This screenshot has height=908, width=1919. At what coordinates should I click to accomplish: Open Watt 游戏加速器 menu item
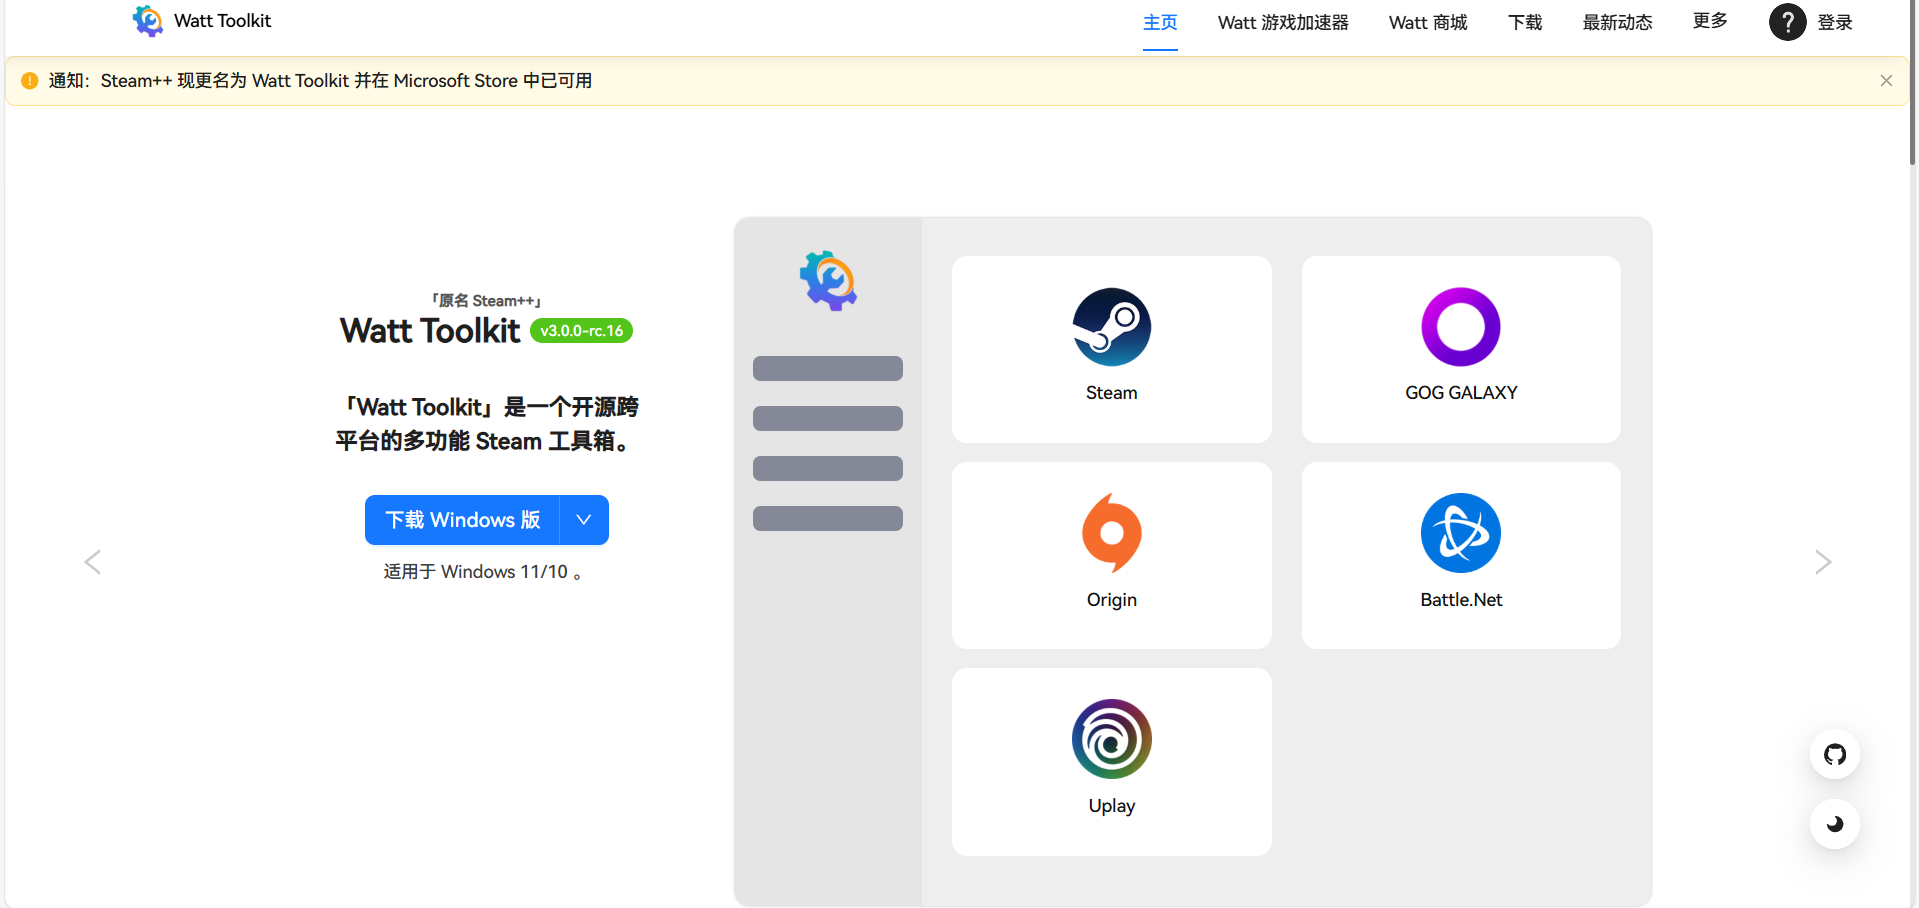pyautogui.click(x=1283, y=22)
